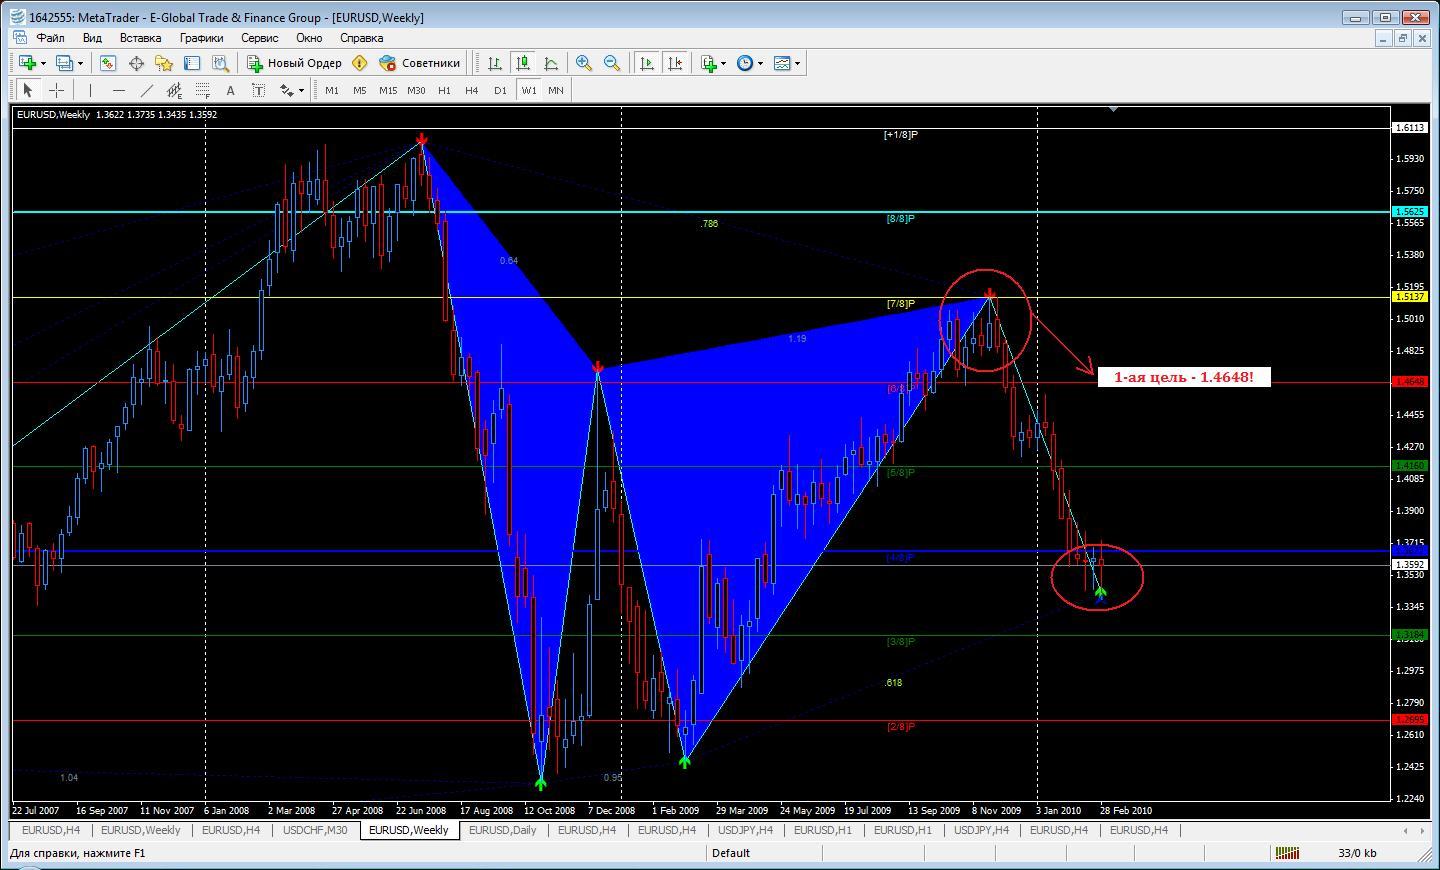Open the Справка menu
Viewport: 1440px width, 870px height.
(x=361, y=38)
